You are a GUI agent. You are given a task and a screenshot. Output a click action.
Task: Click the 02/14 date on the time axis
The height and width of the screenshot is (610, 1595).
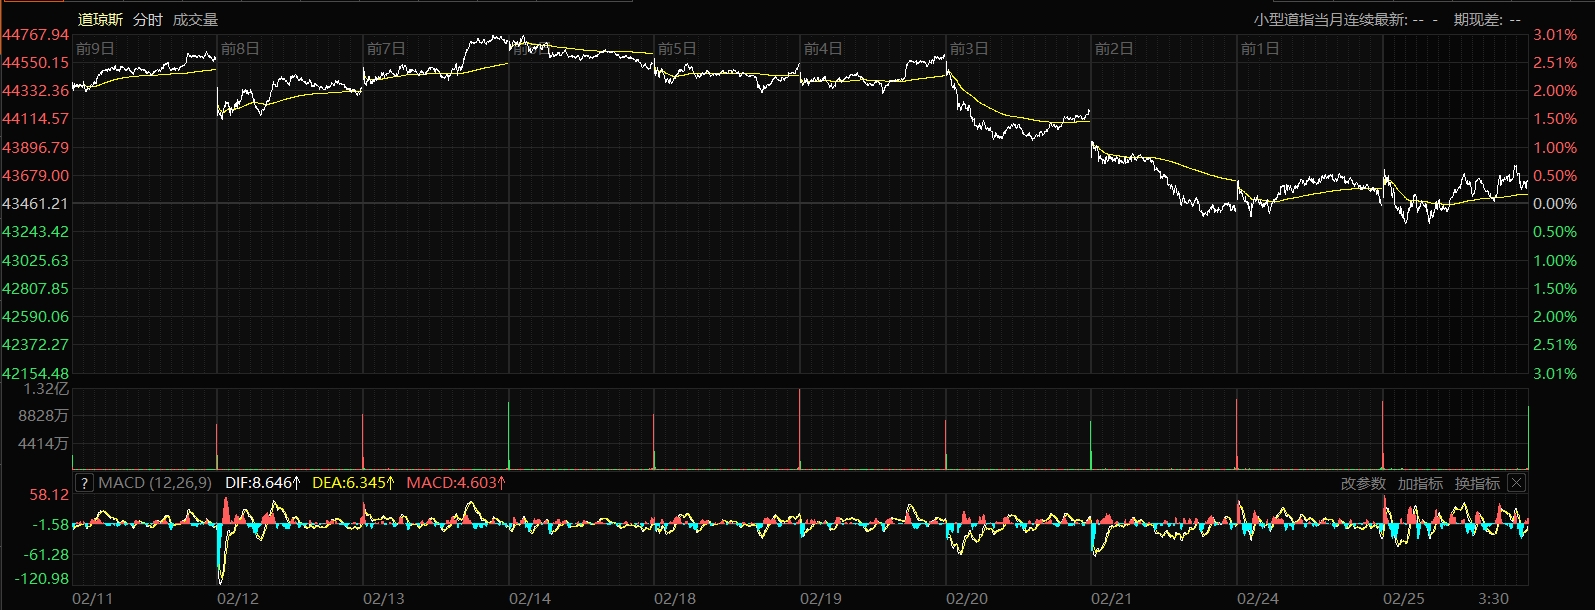pyautogui.click(x=530, y=598)
